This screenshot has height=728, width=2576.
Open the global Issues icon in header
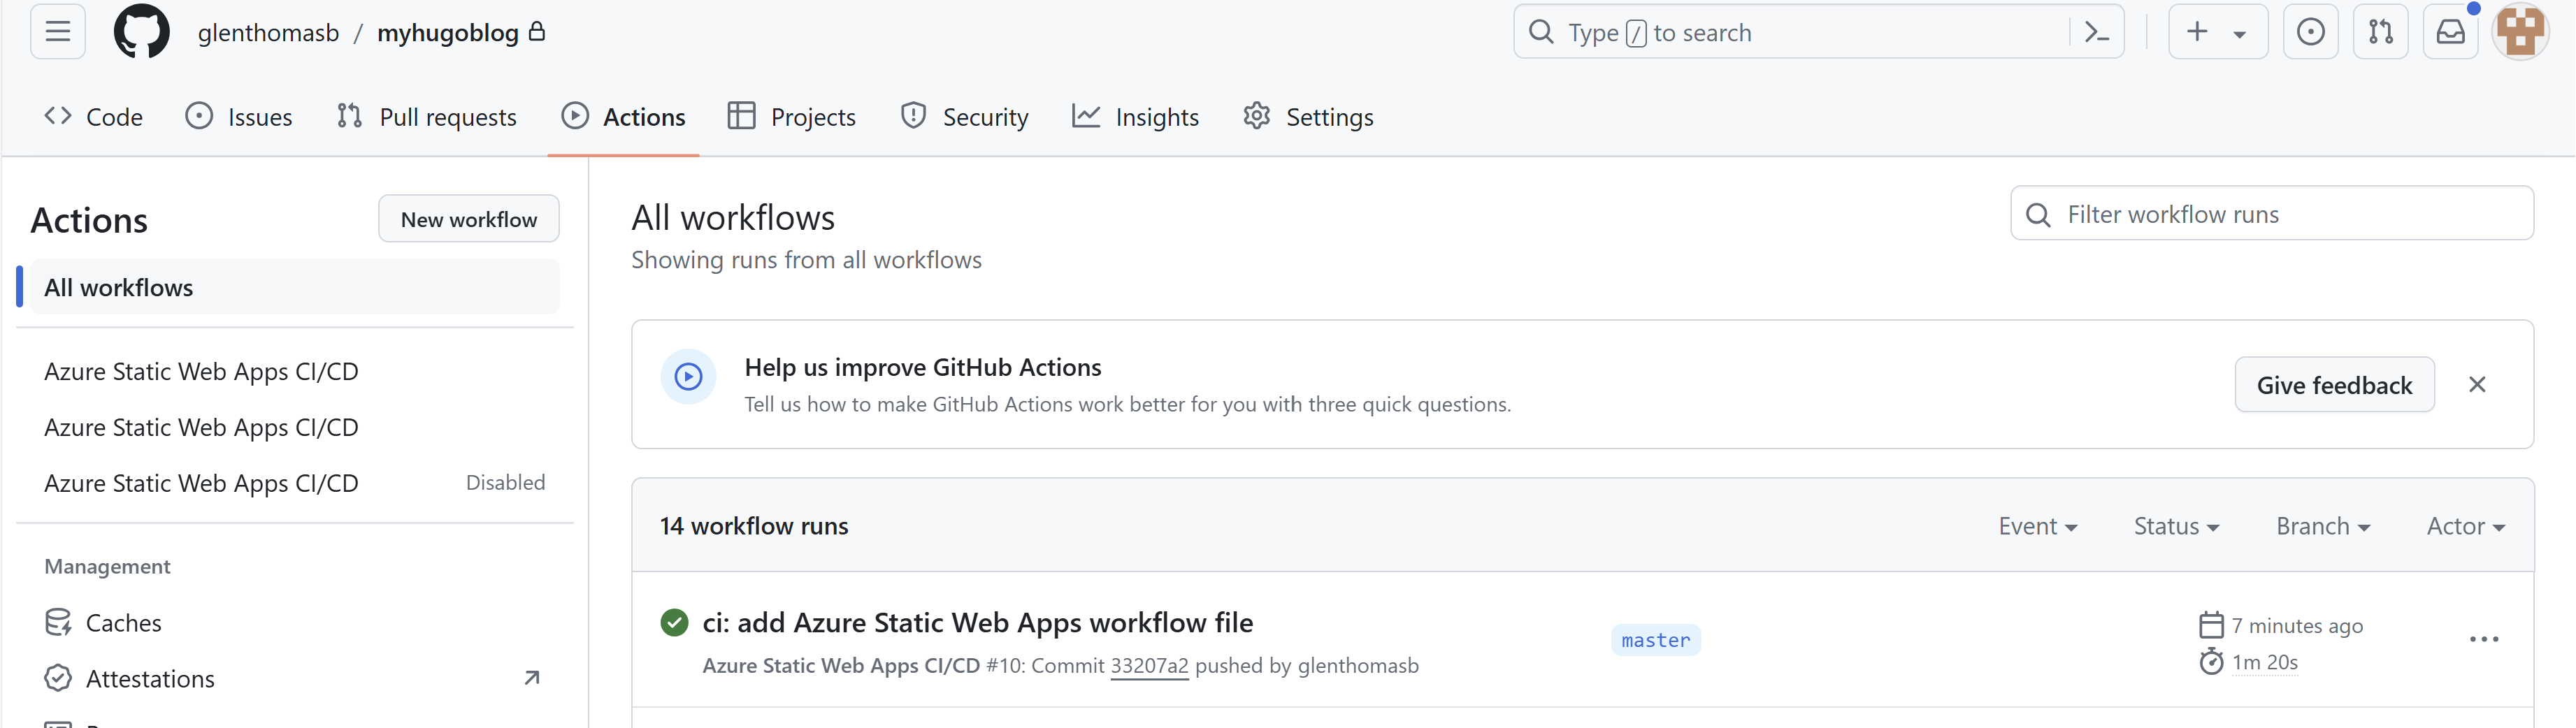tap(2310, 32)
